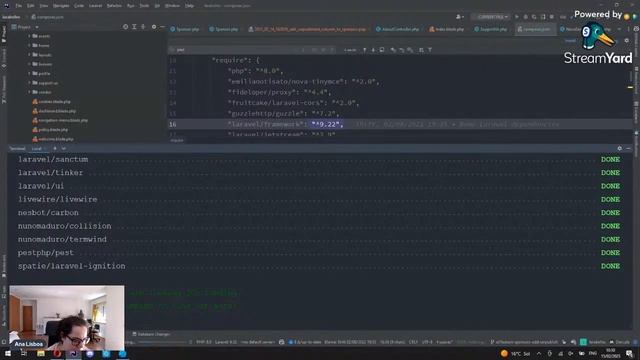Hide the Terminal panel
The image size is (640, 360).
click(x=629, y=149)
